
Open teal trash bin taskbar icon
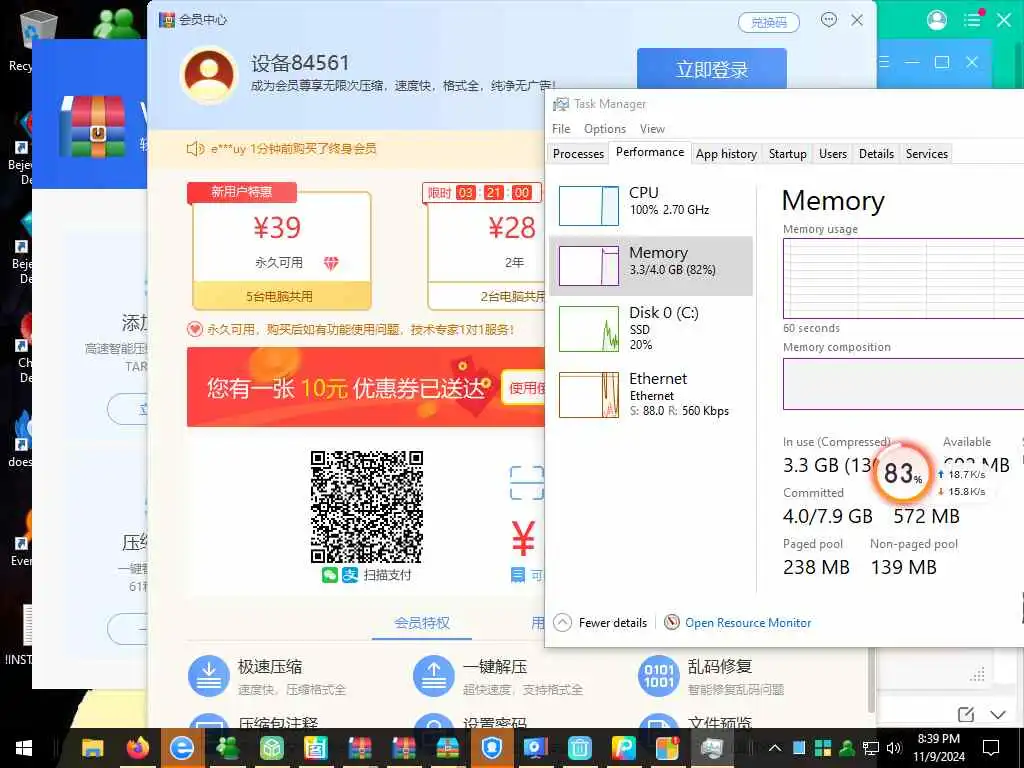pos(579,748)
